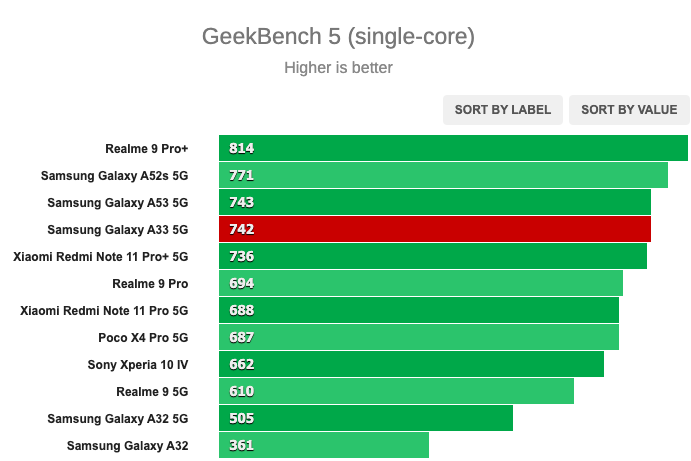Click the Higher is better subtitle
Image resolution: width=691 pixels, height=461 pixels.
(338, 68)
